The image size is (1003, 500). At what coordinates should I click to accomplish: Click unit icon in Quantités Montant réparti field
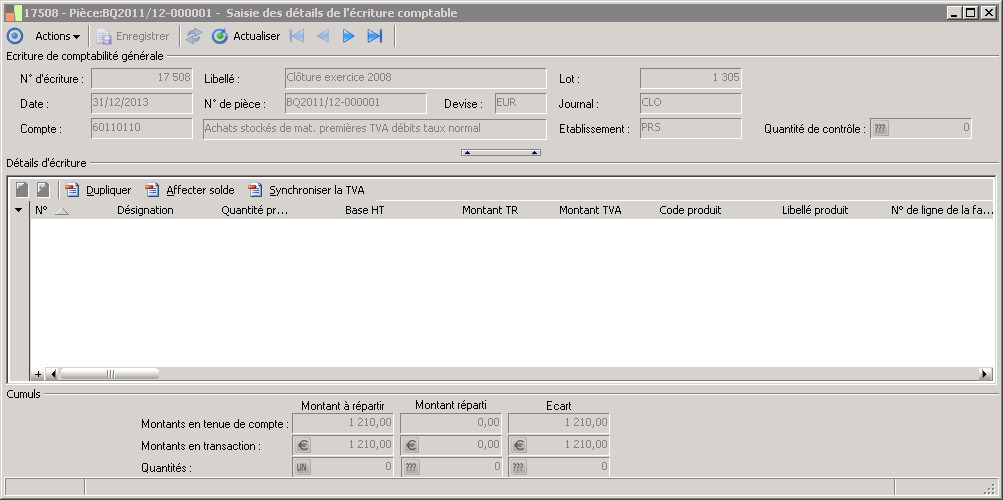click(x=411, y=467)
